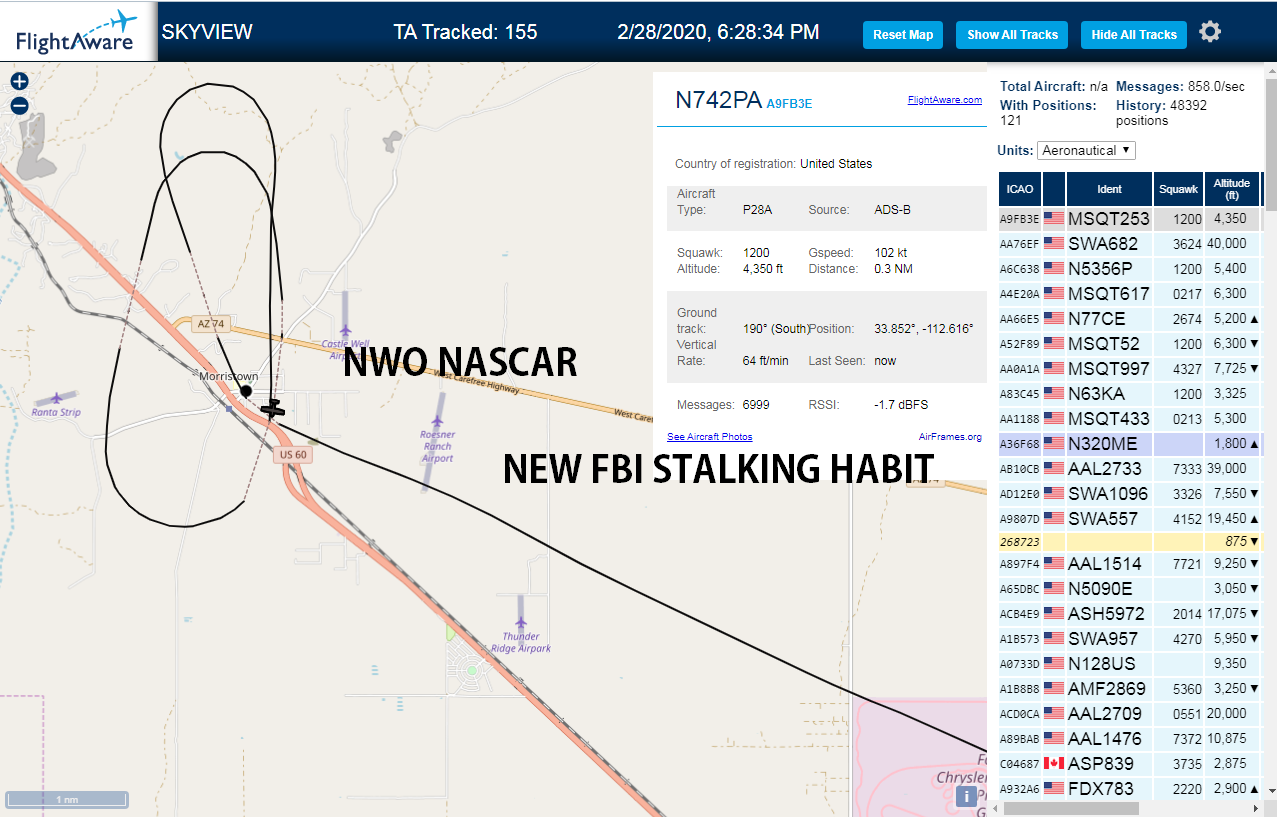Screen dimensions: 1277x817
Task: Open the Units Aeronautical dropdown
Action: coord(1086,150)
